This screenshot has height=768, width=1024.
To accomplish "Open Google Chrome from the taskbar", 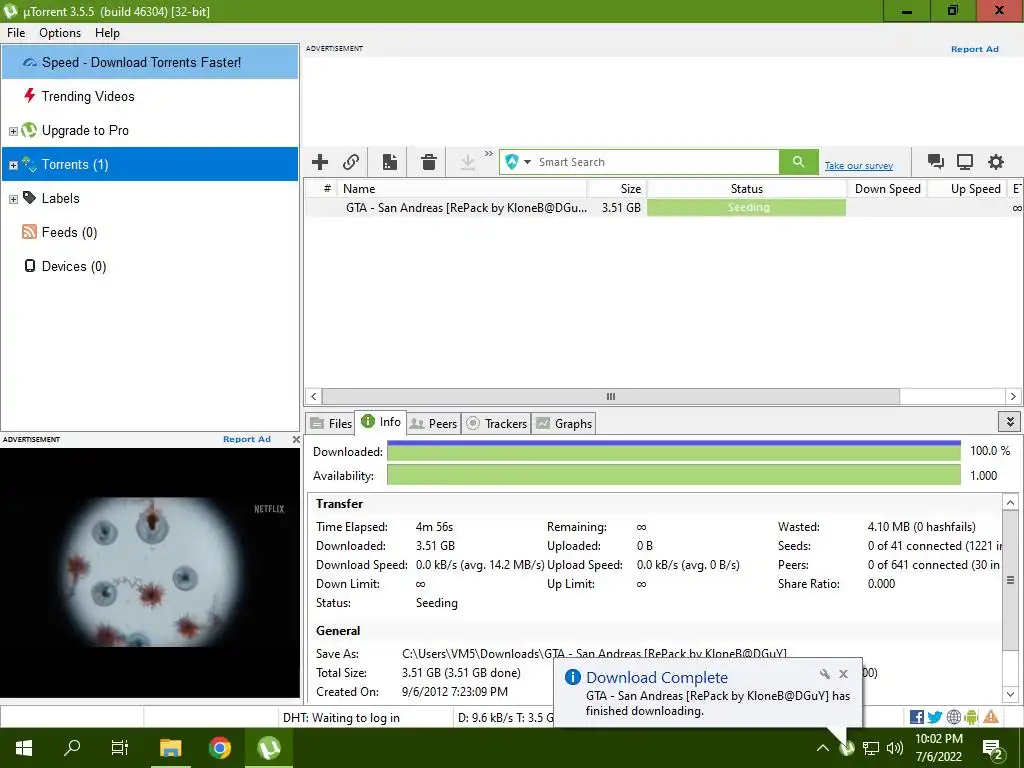I will point(219,748).
